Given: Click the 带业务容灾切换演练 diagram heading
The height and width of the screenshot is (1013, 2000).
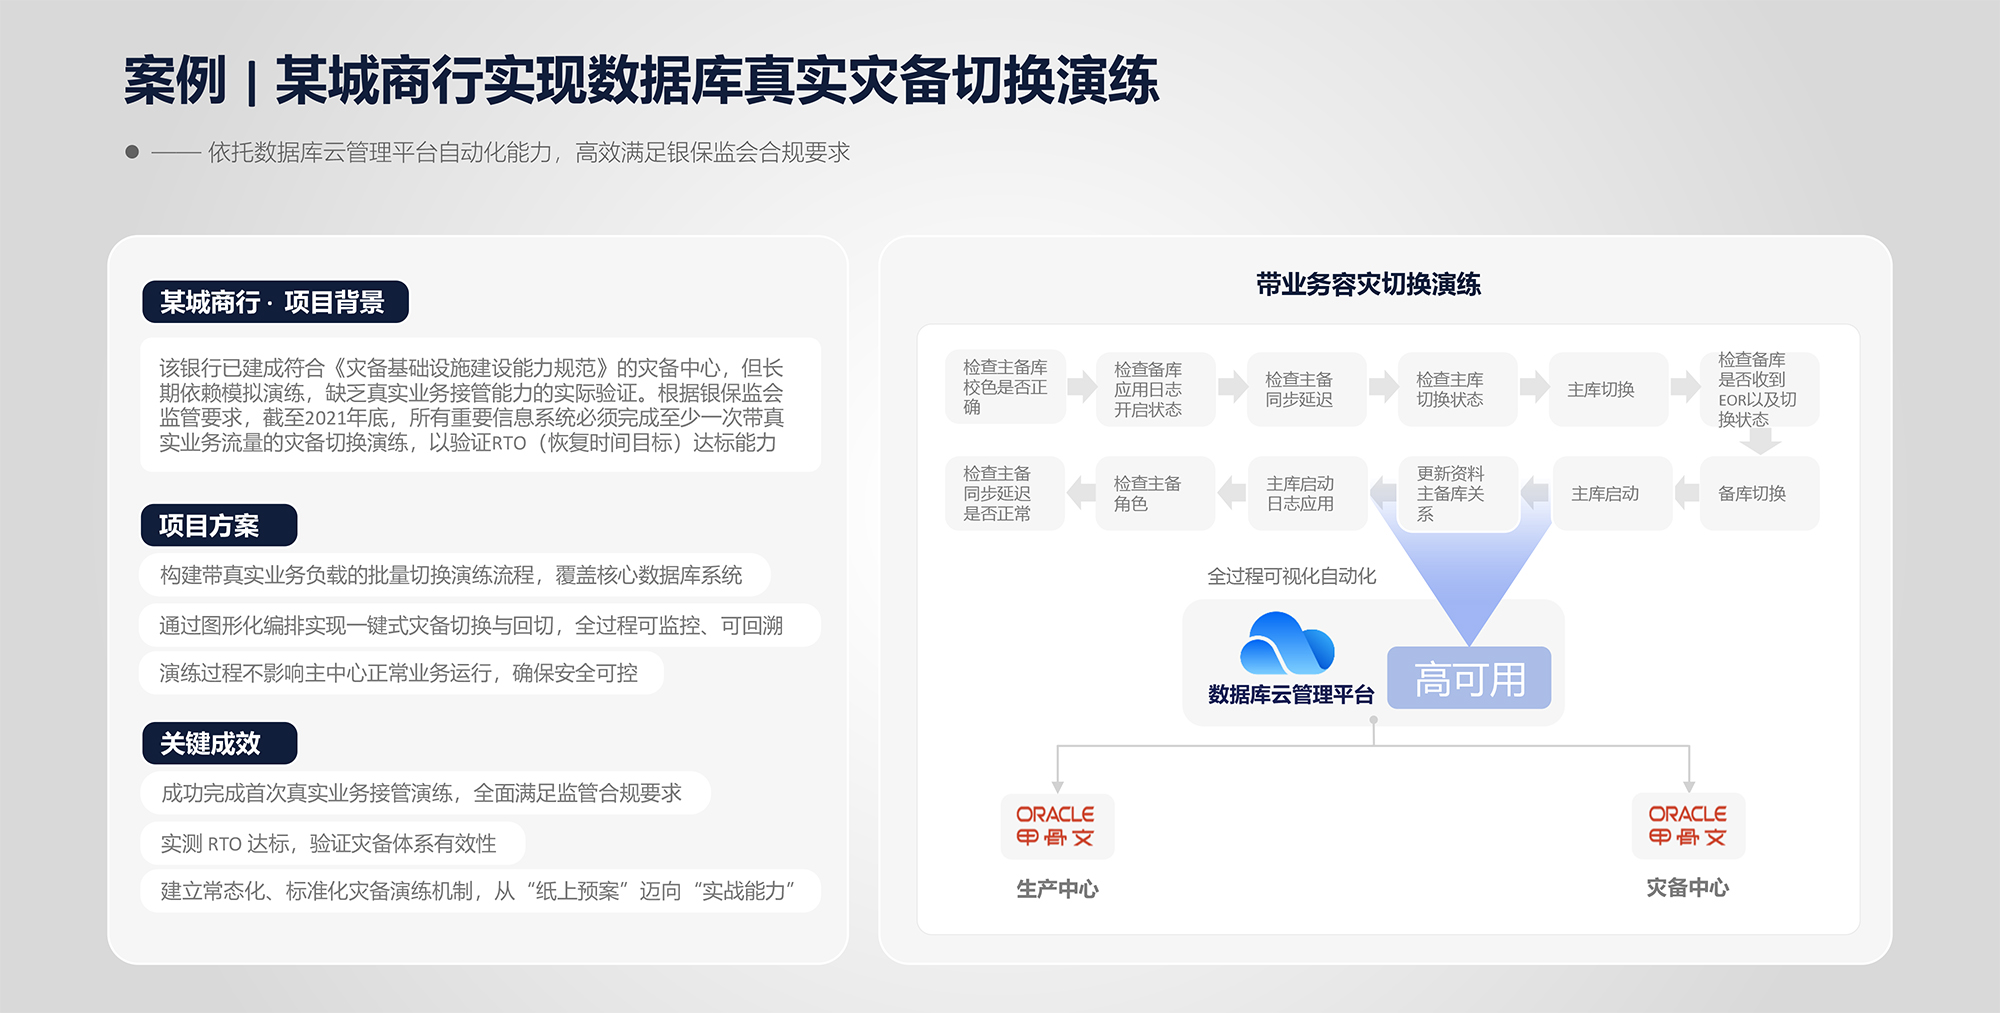Looking at the screenshot, I should [1368, 285].
